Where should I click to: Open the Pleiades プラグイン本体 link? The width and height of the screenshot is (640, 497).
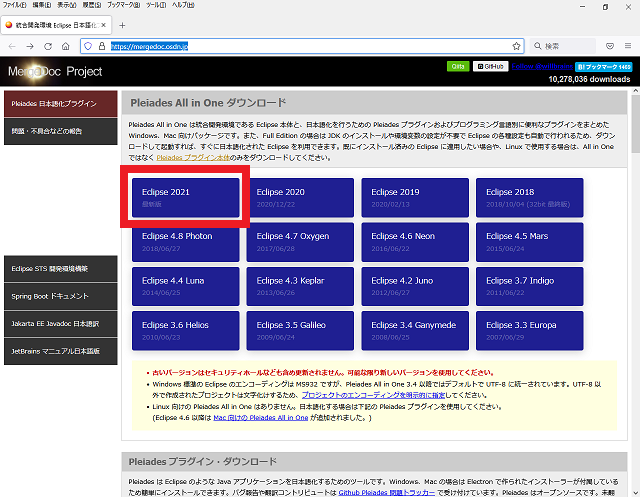click(193, 158)
